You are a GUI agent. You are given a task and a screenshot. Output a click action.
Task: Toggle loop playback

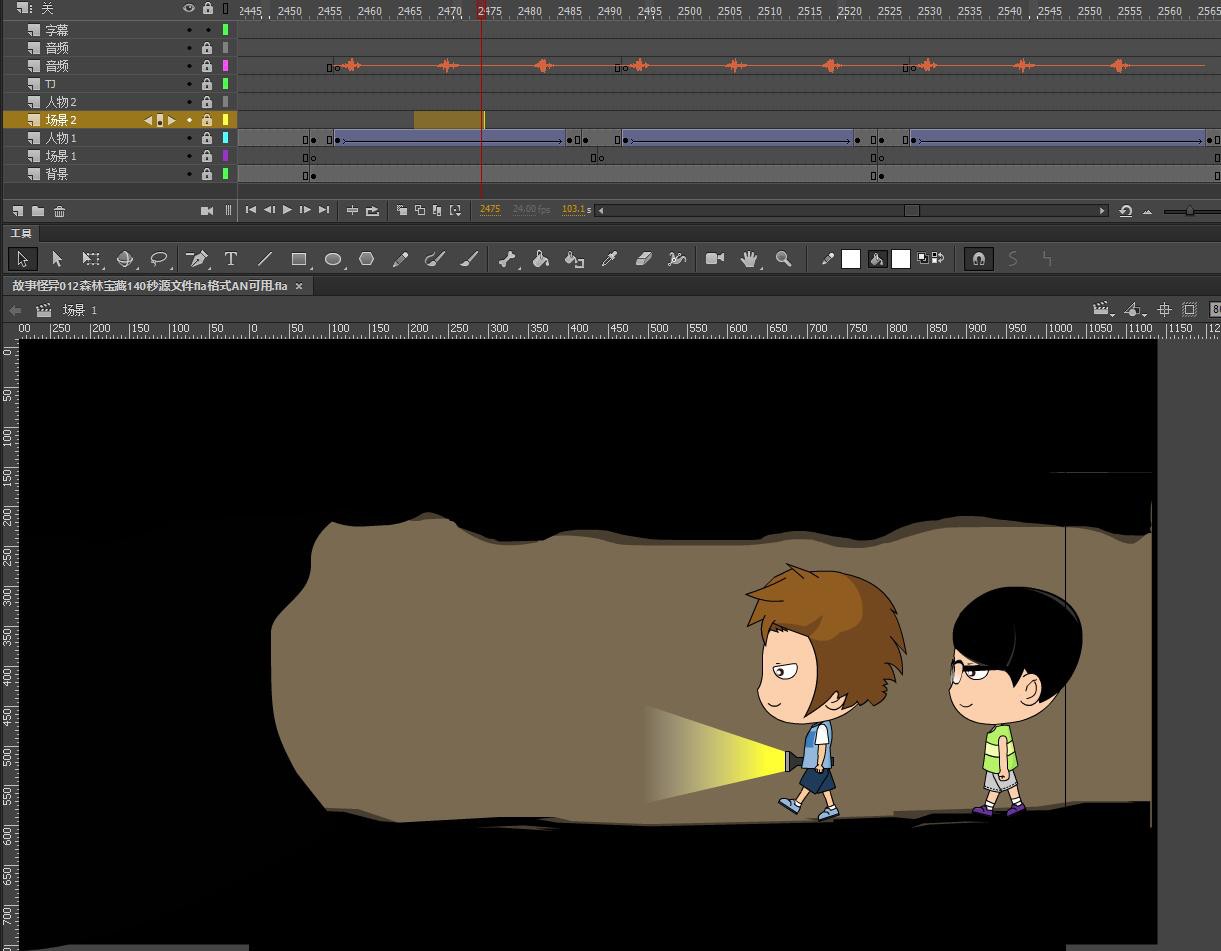(373, 210)
